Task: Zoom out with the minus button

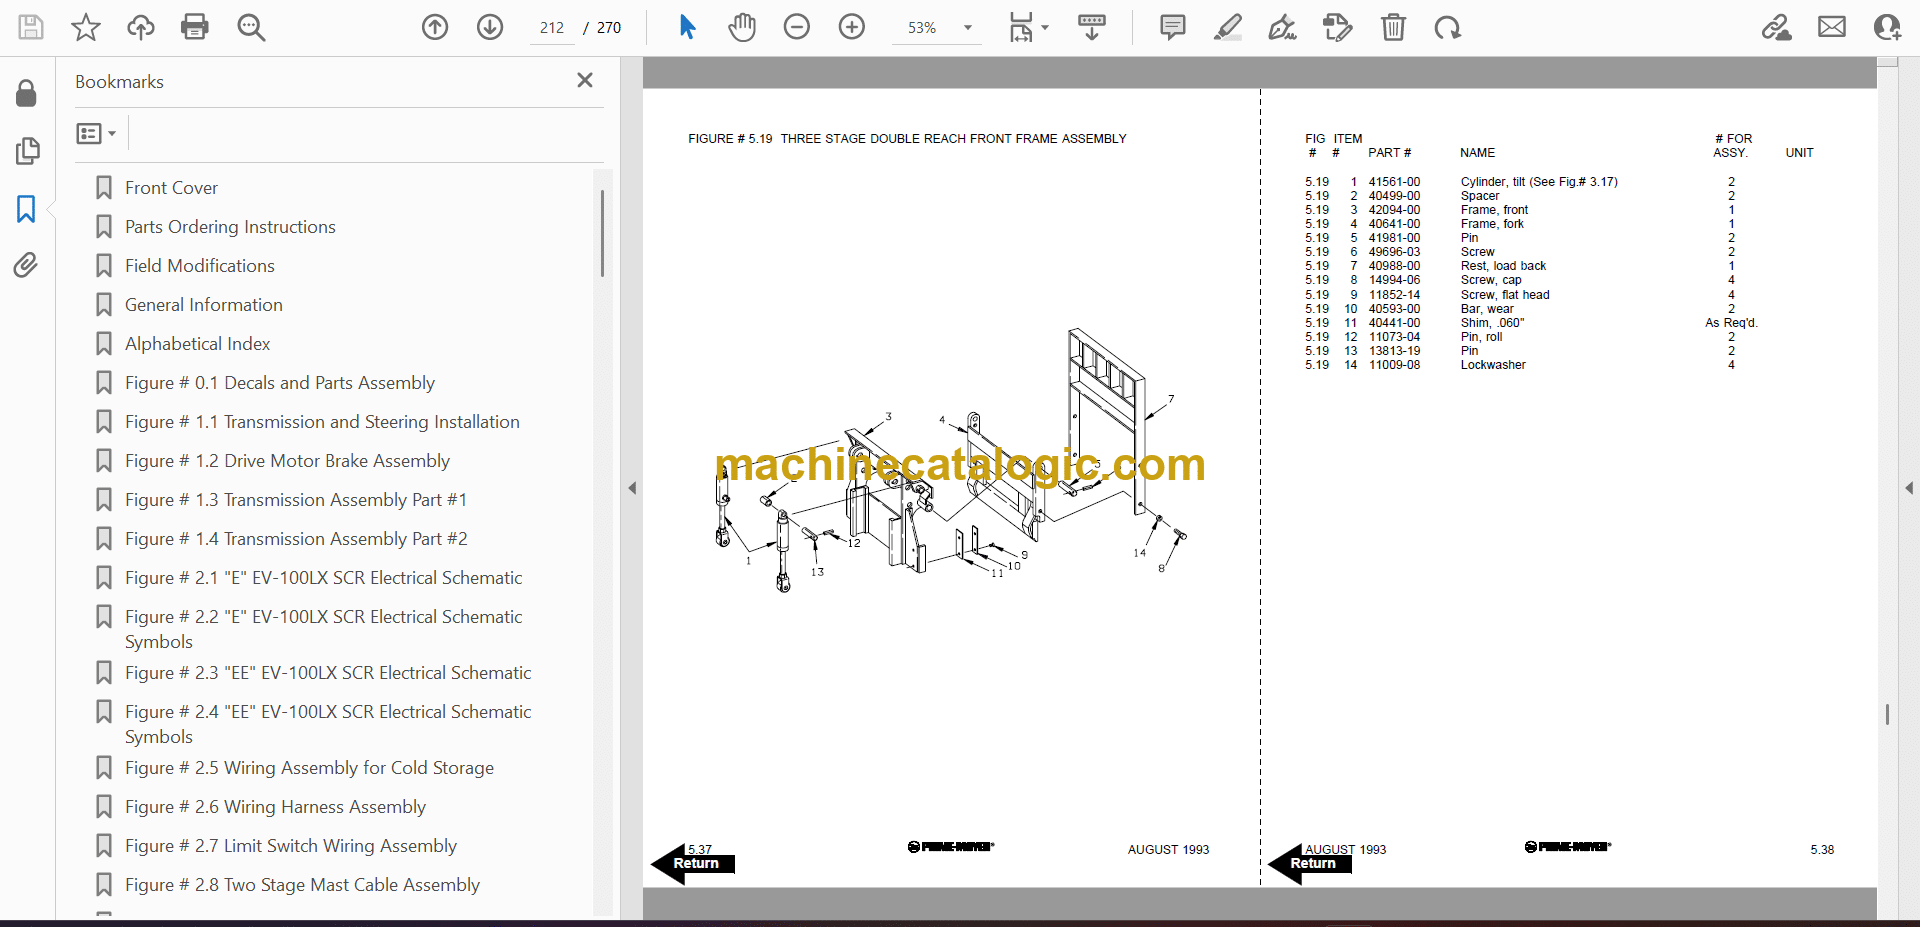Action: point(797,27)
